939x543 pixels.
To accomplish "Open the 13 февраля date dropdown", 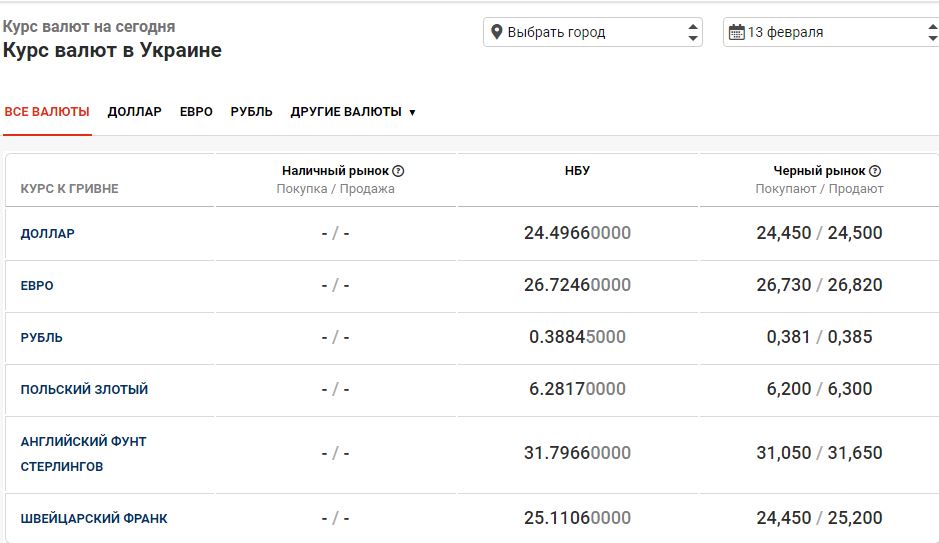I will [830, 32].
